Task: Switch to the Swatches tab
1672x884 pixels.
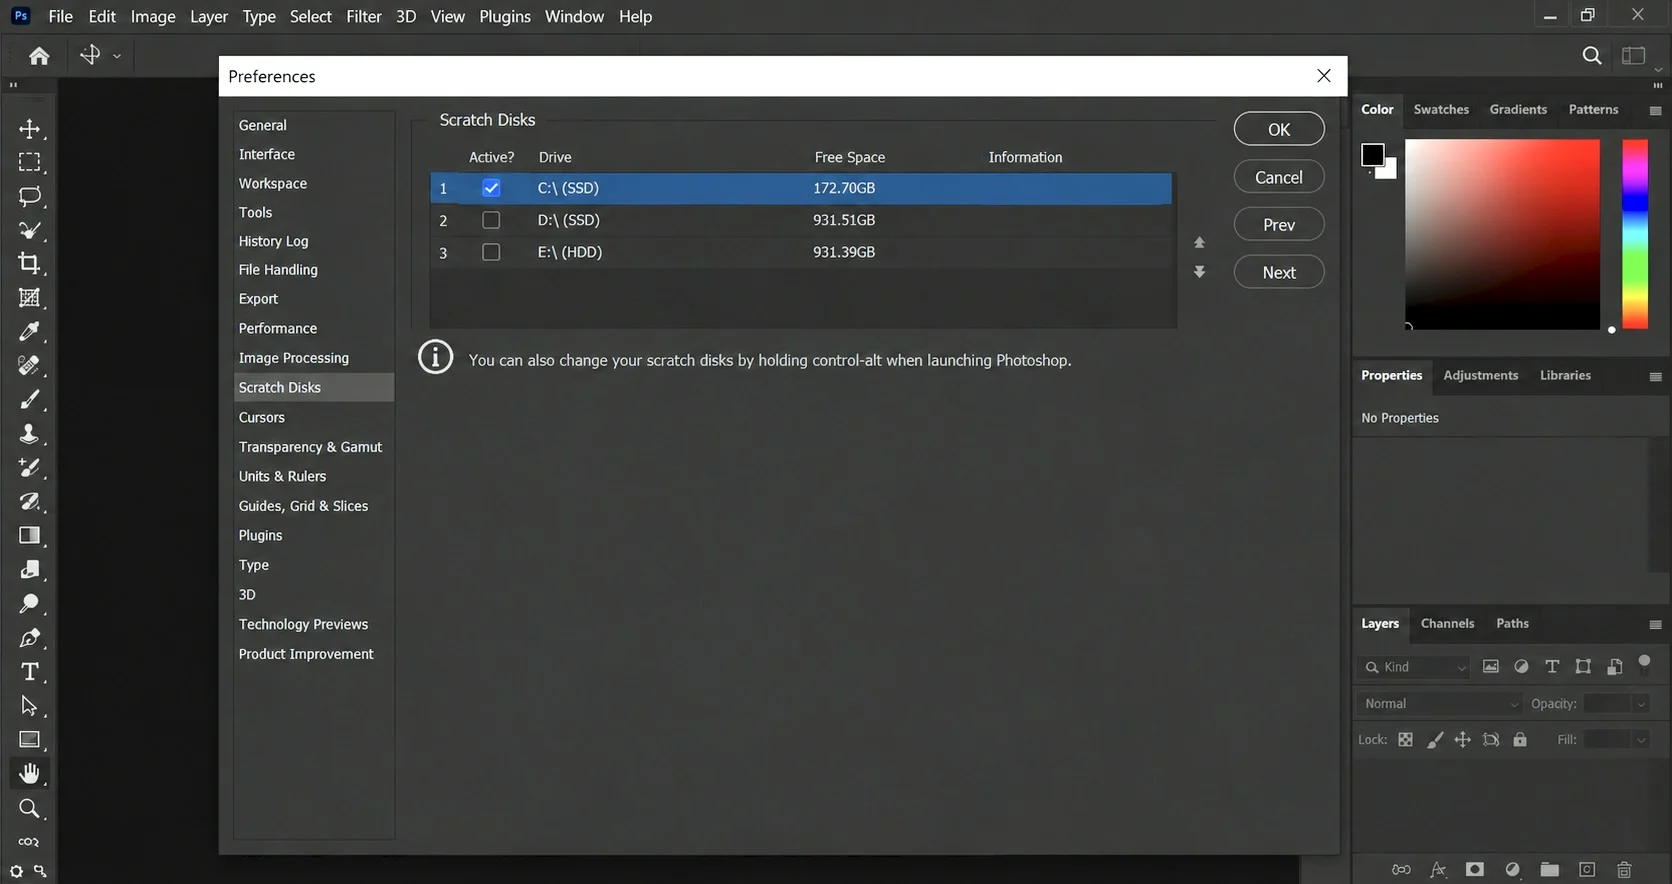Action: point(1441,109)
